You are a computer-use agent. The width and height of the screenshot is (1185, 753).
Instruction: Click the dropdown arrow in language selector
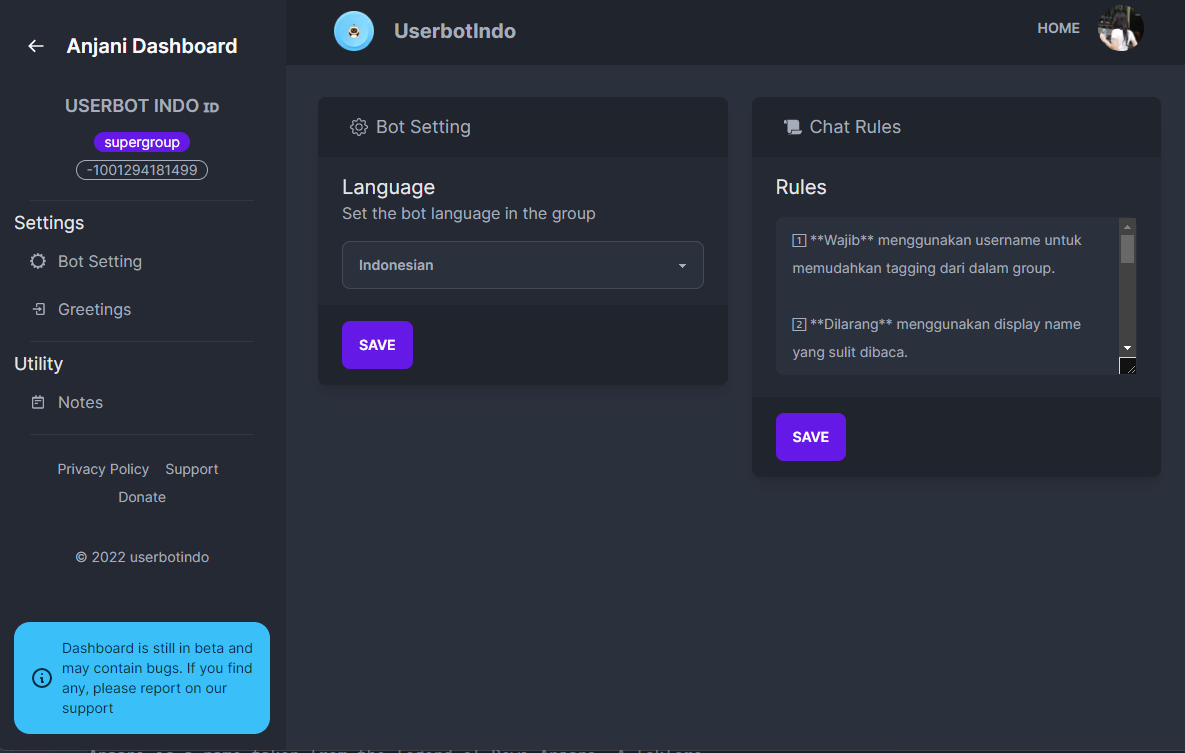point(682,265)
